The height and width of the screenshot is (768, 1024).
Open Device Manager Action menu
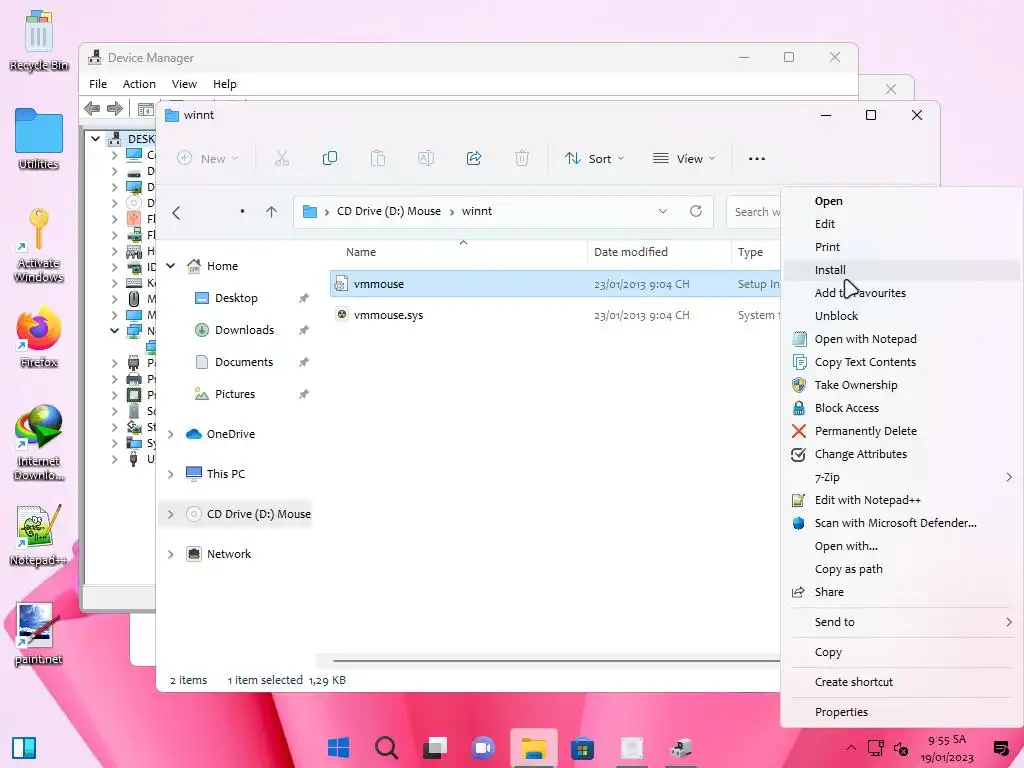click(139, 84)
